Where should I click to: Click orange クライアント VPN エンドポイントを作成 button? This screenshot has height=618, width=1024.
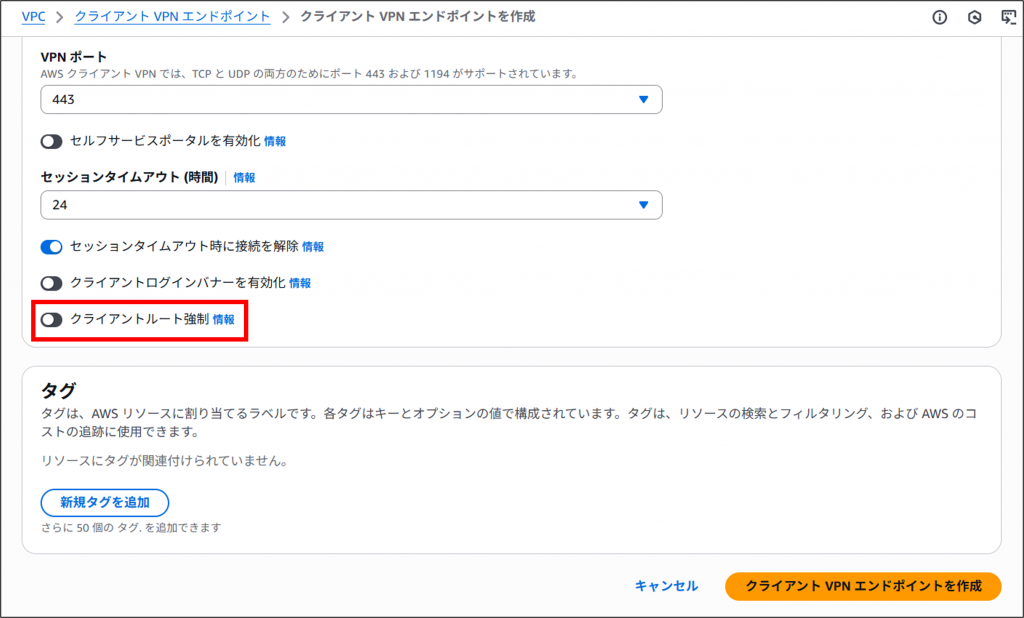pos(862,586)
